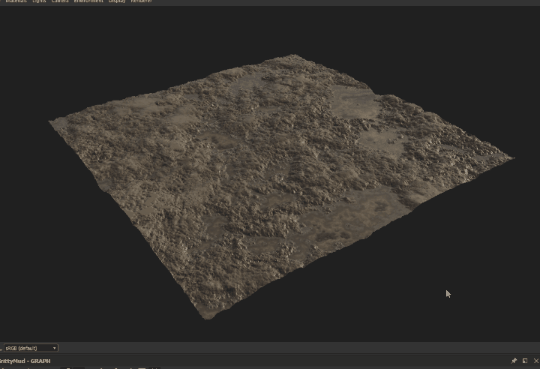The image size is (540, 369).
Task: Click the farthest top corner of the mud mesh
Action: [x=294, y=55]
